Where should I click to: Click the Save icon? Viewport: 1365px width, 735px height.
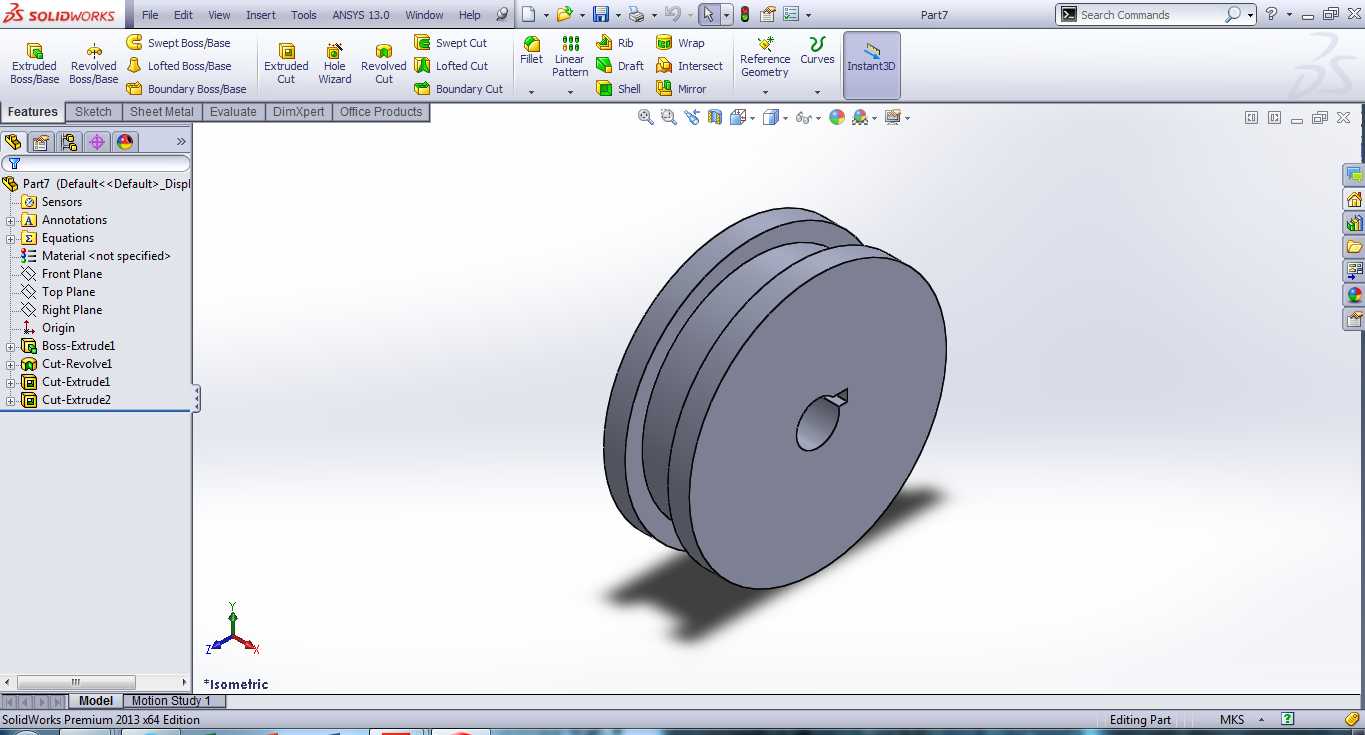(601, 14)
